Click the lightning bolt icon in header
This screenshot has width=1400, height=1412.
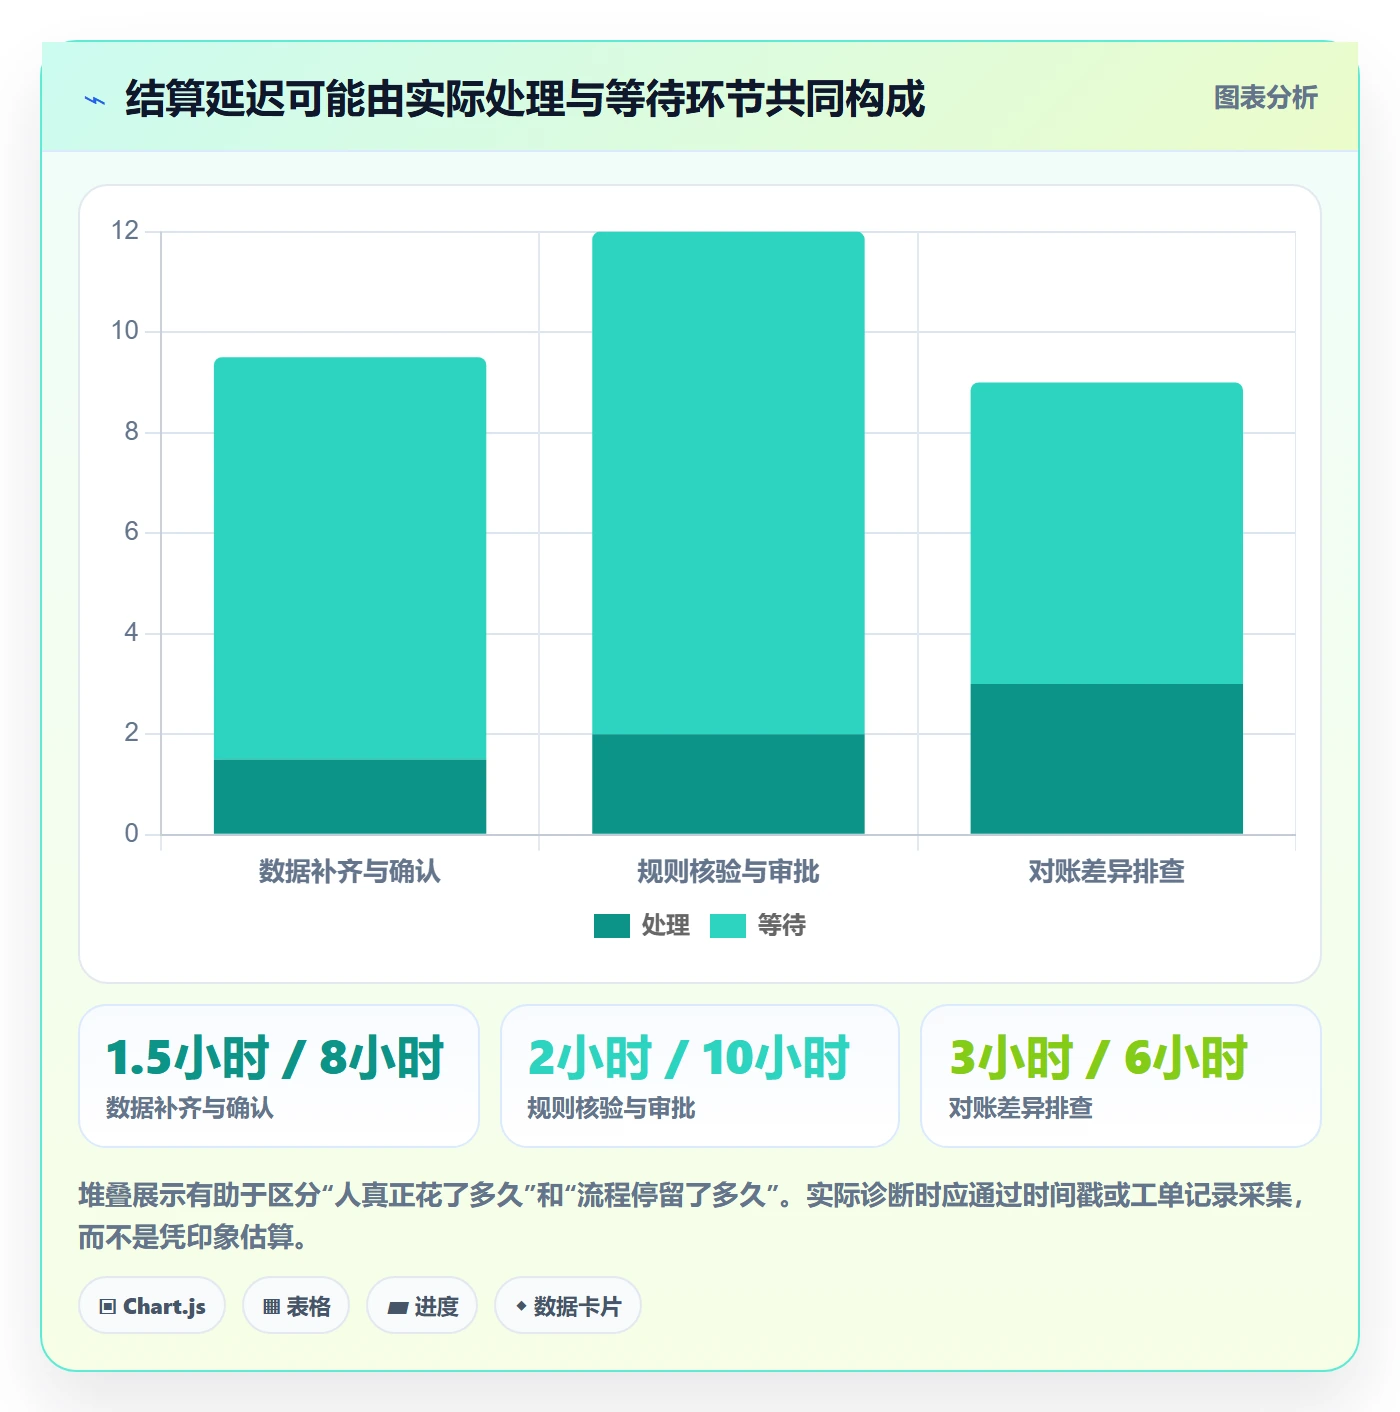coord(95,100)
